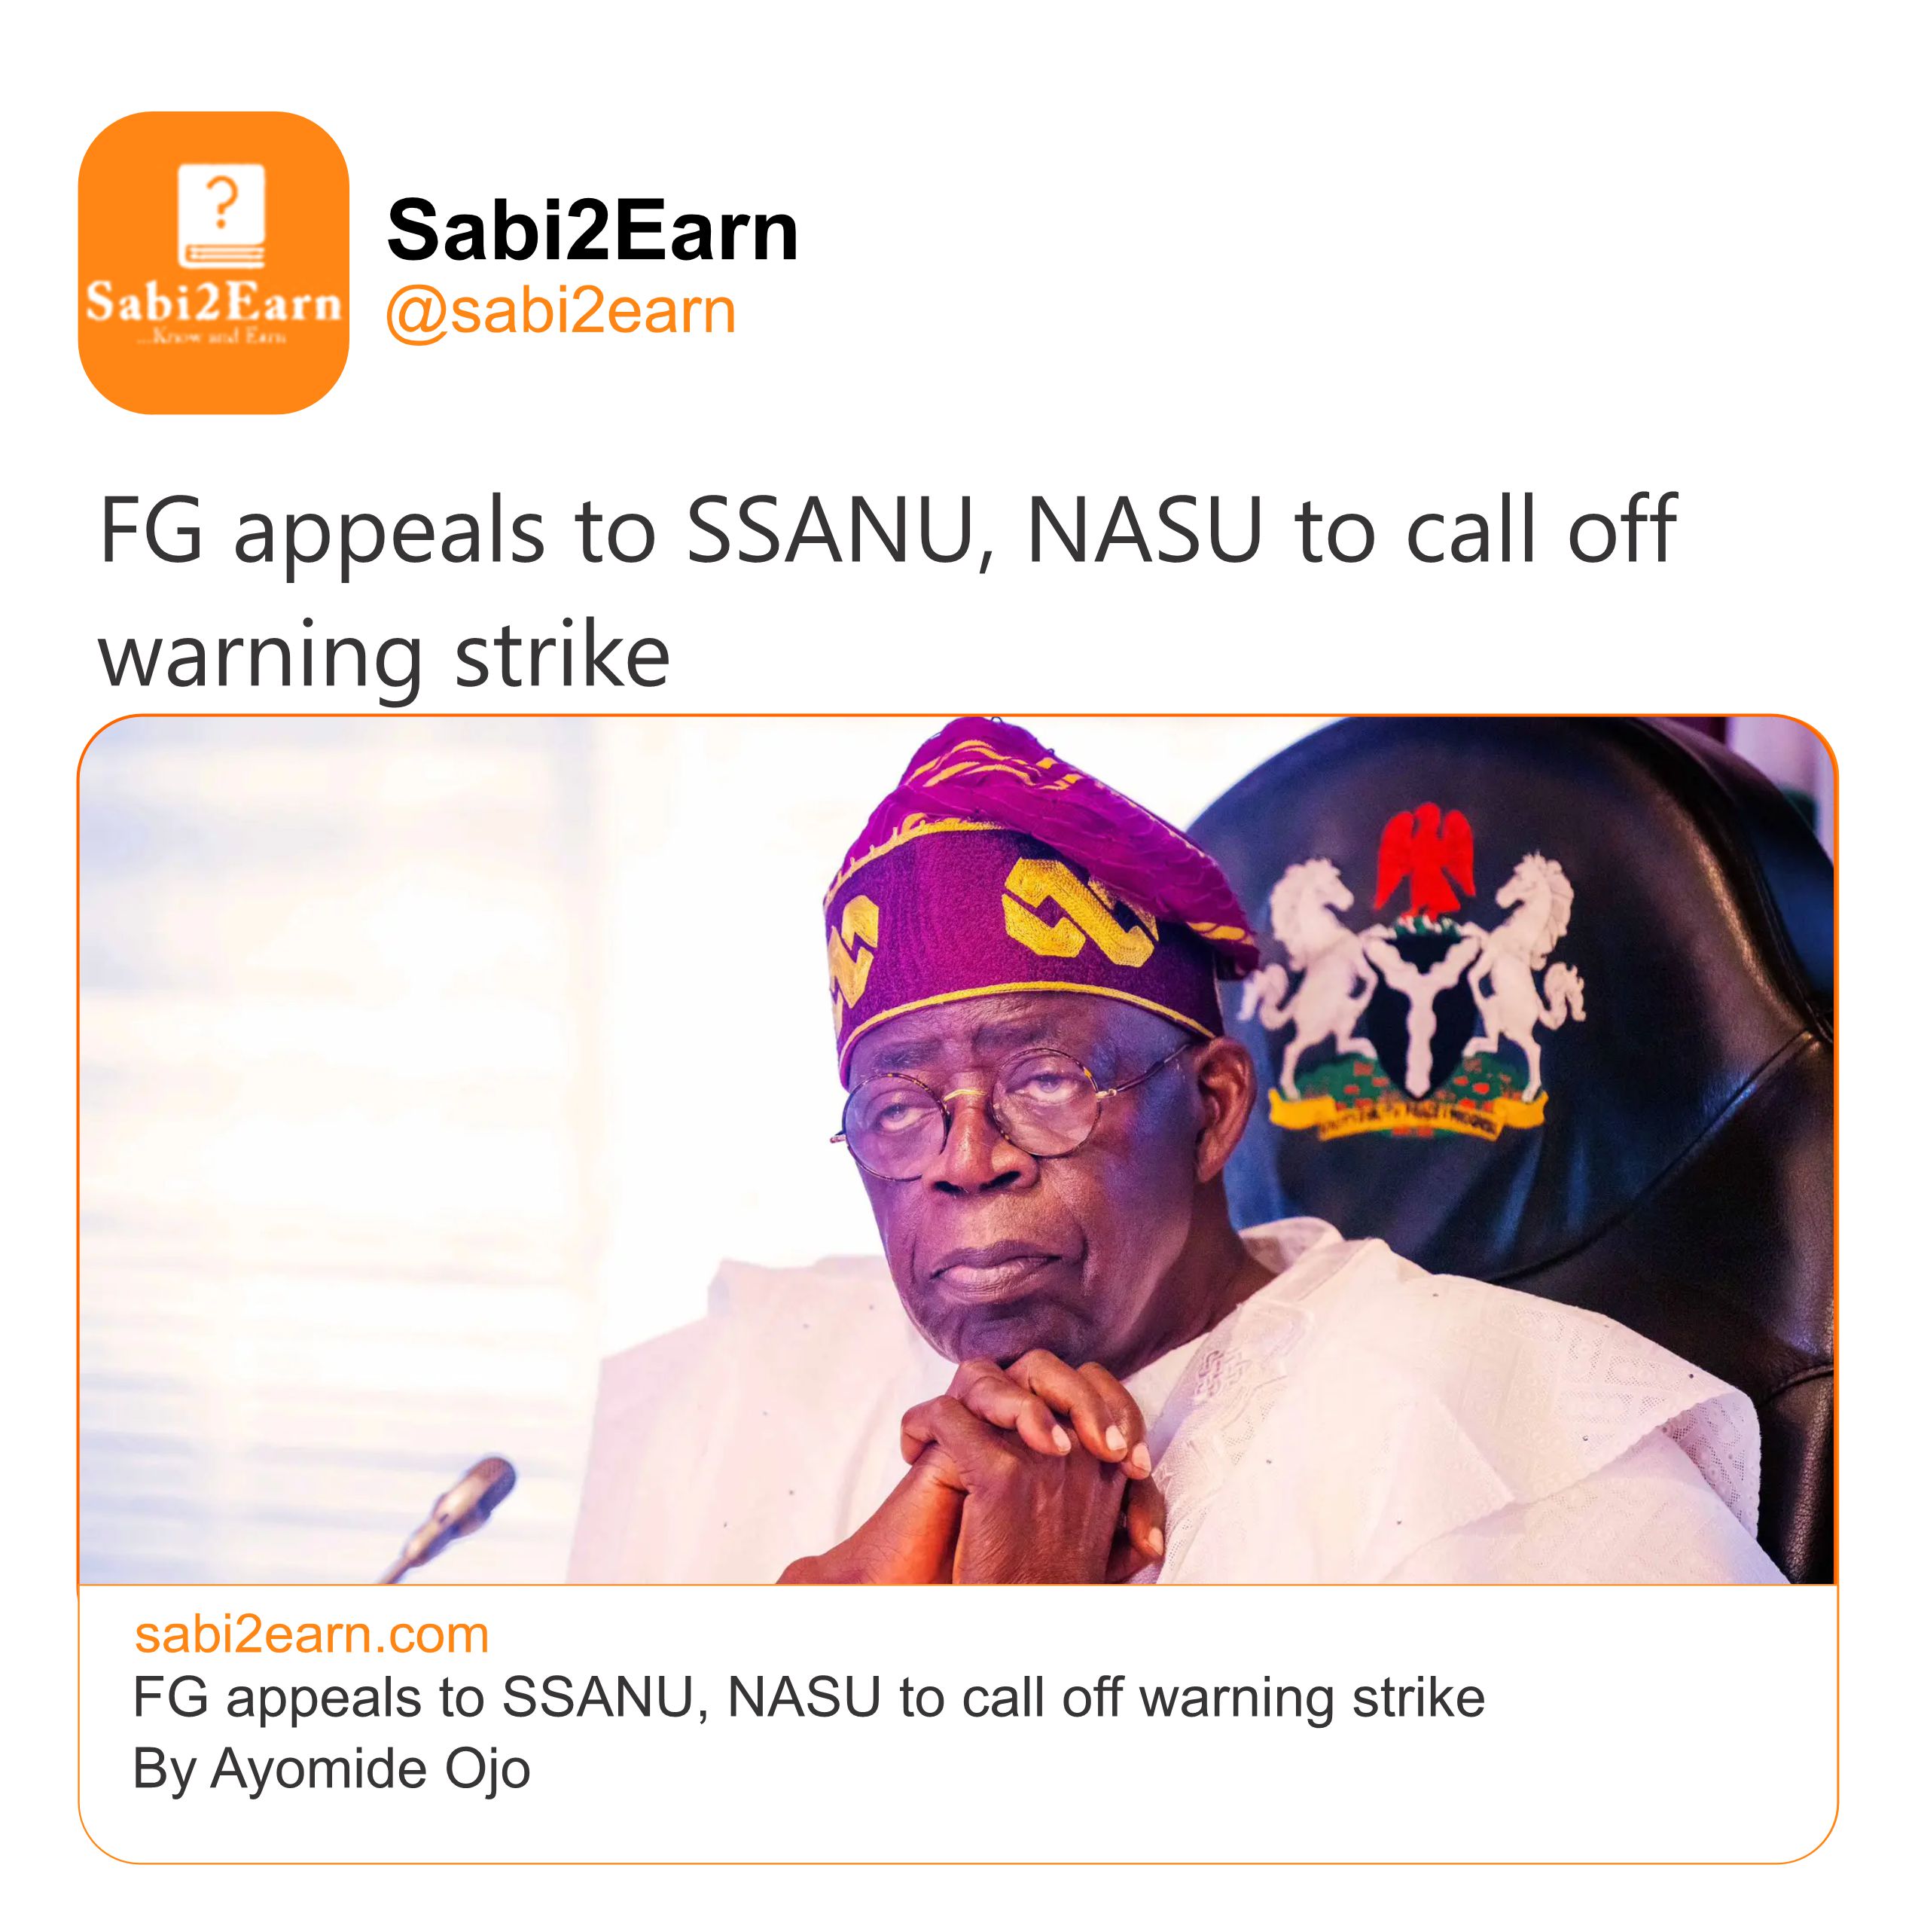1915x1932 pixels.
Task: Open the link card title about warning strike
Action: 808,1698
